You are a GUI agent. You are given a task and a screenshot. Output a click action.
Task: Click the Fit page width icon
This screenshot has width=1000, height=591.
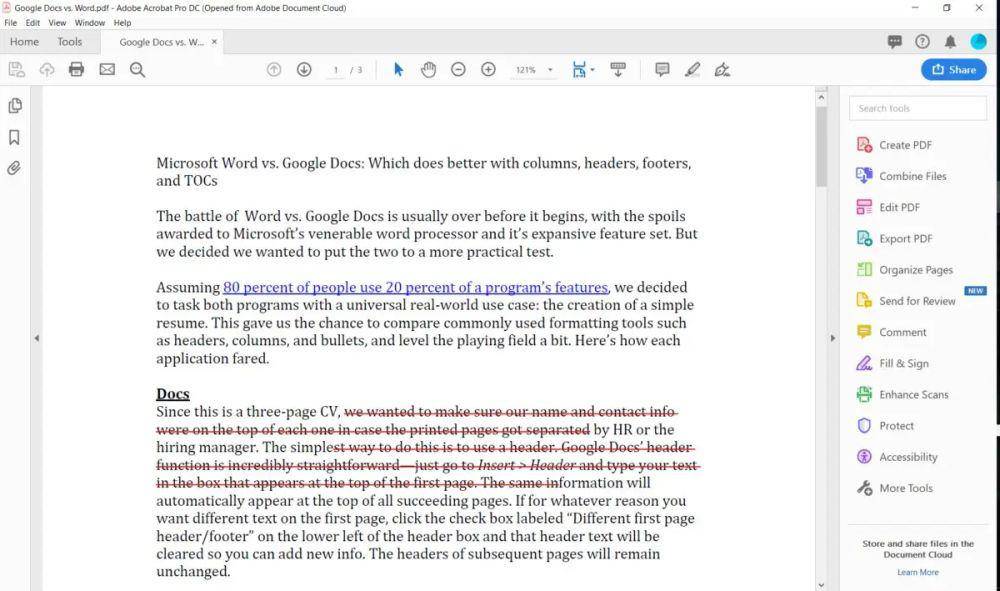pyautogui.click(x=579, y=69)
